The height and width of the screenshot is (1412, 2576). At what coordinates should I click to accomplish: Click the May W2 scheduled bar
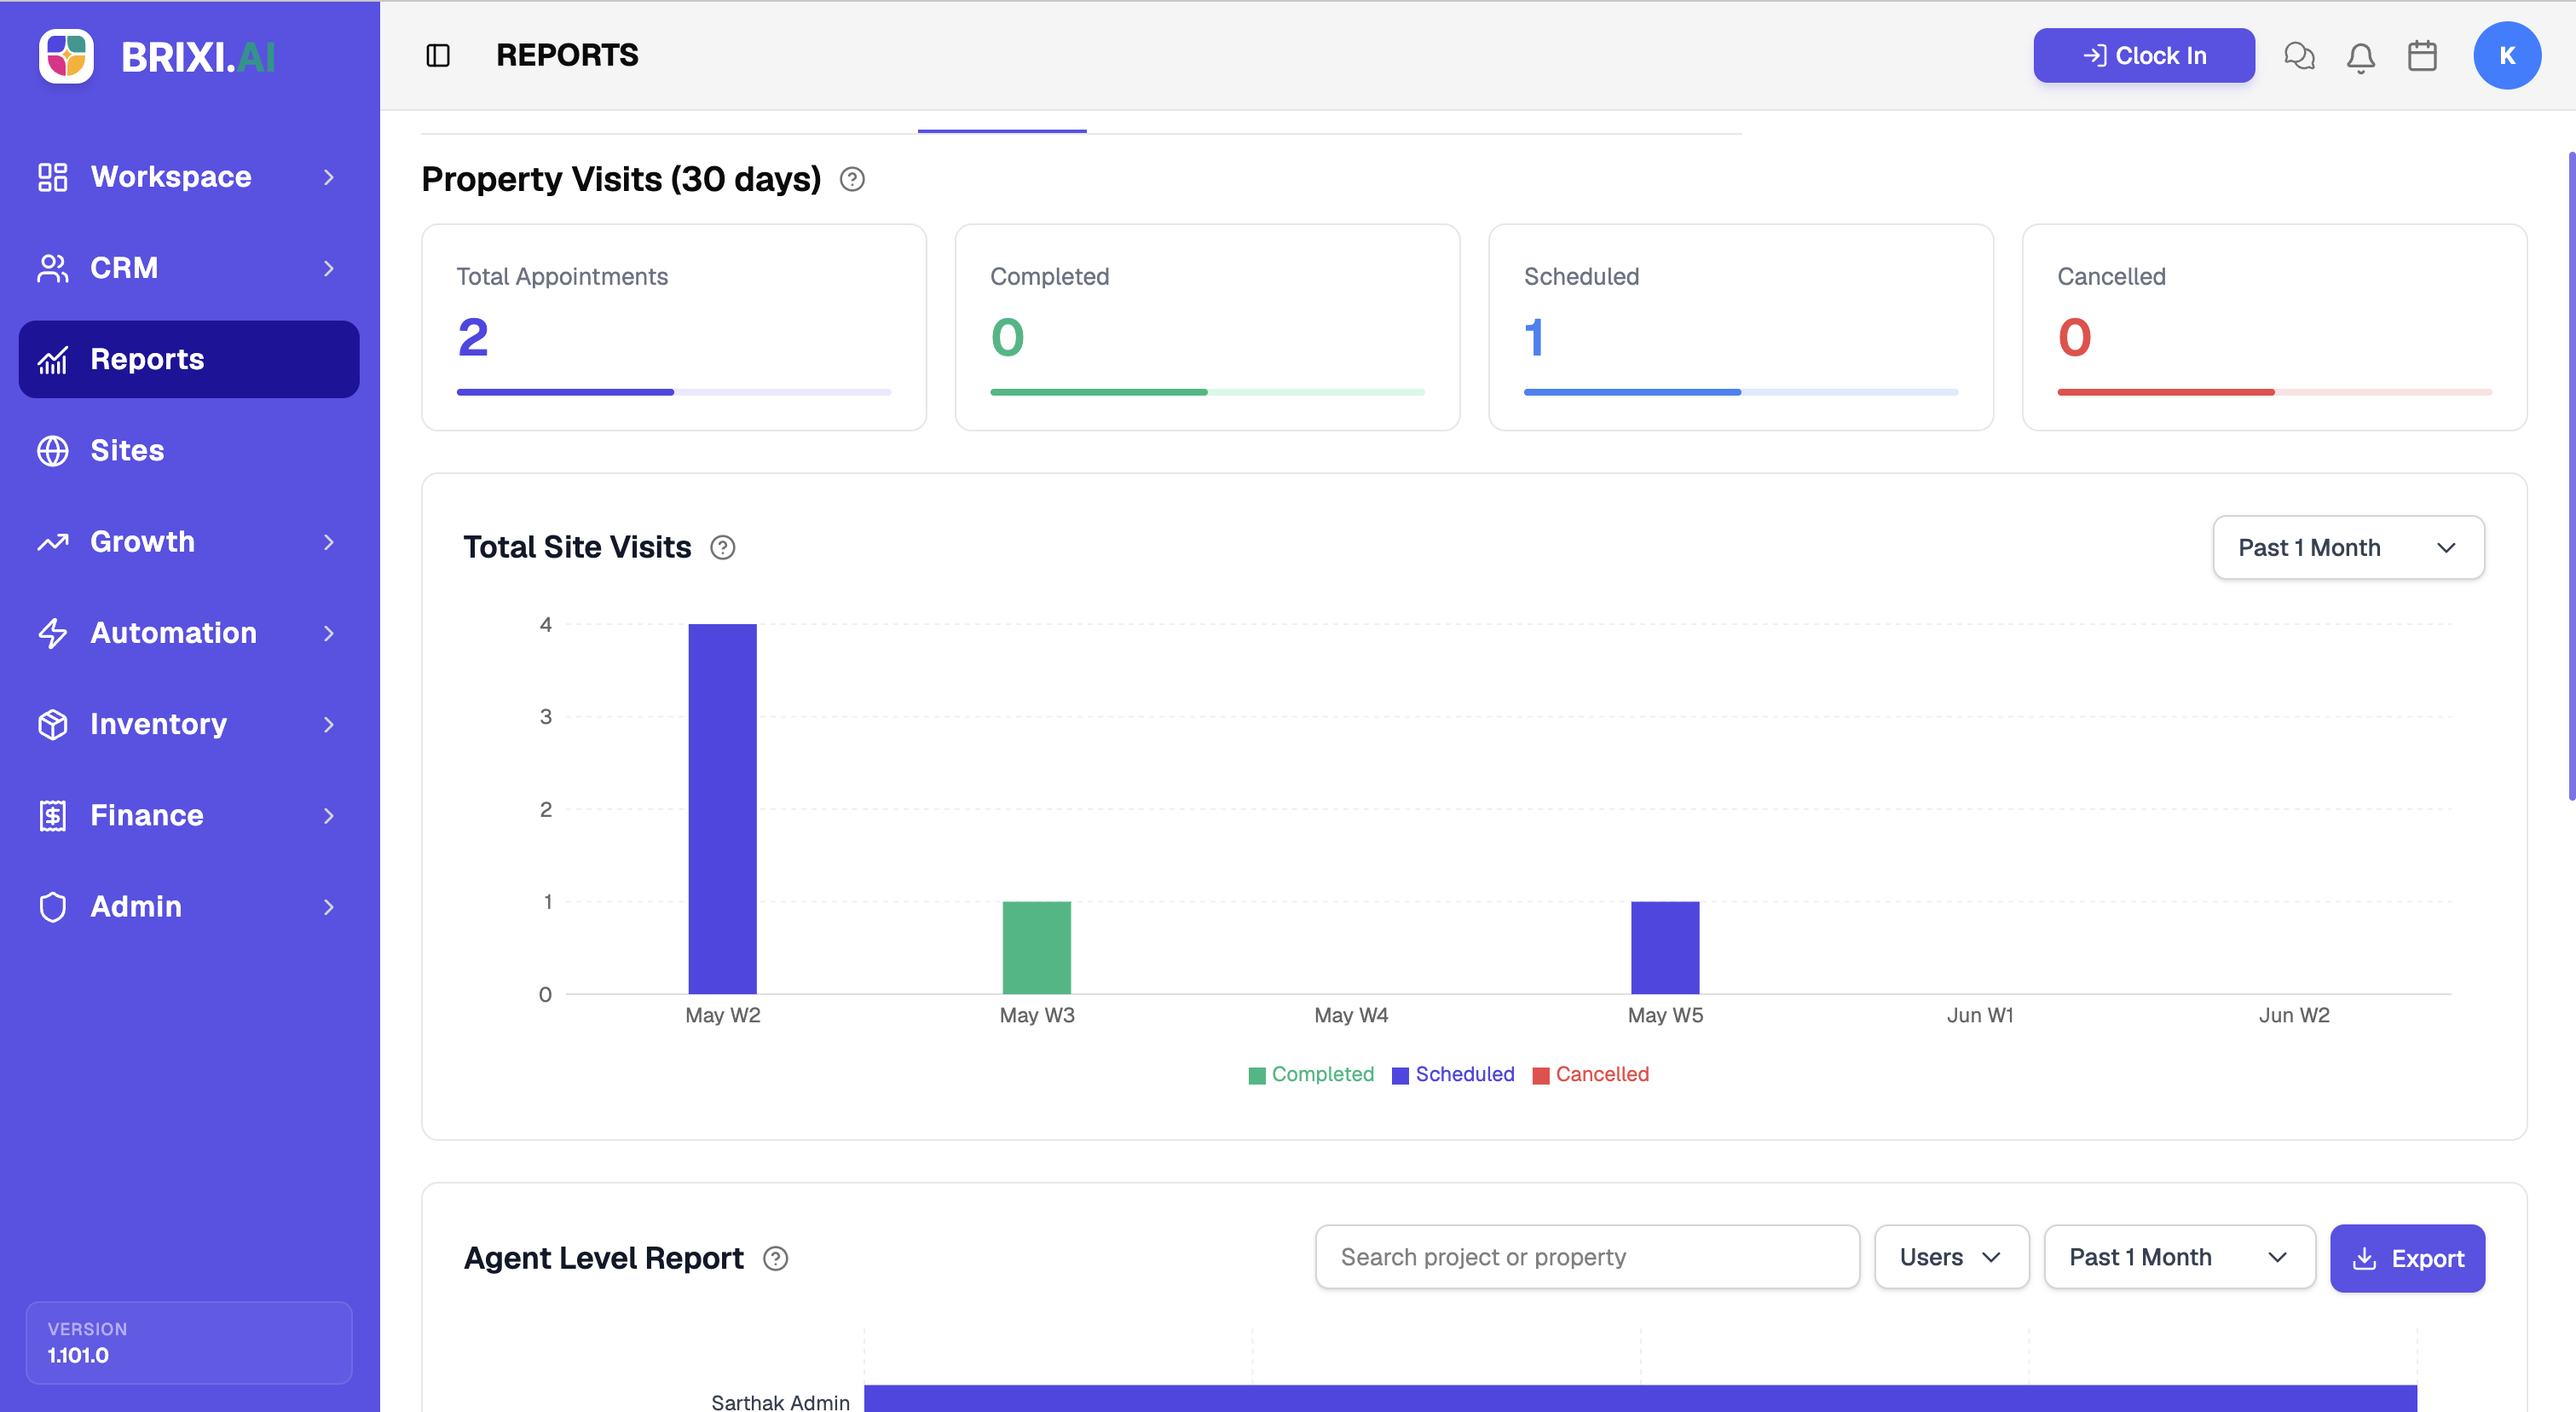[722, 809]
